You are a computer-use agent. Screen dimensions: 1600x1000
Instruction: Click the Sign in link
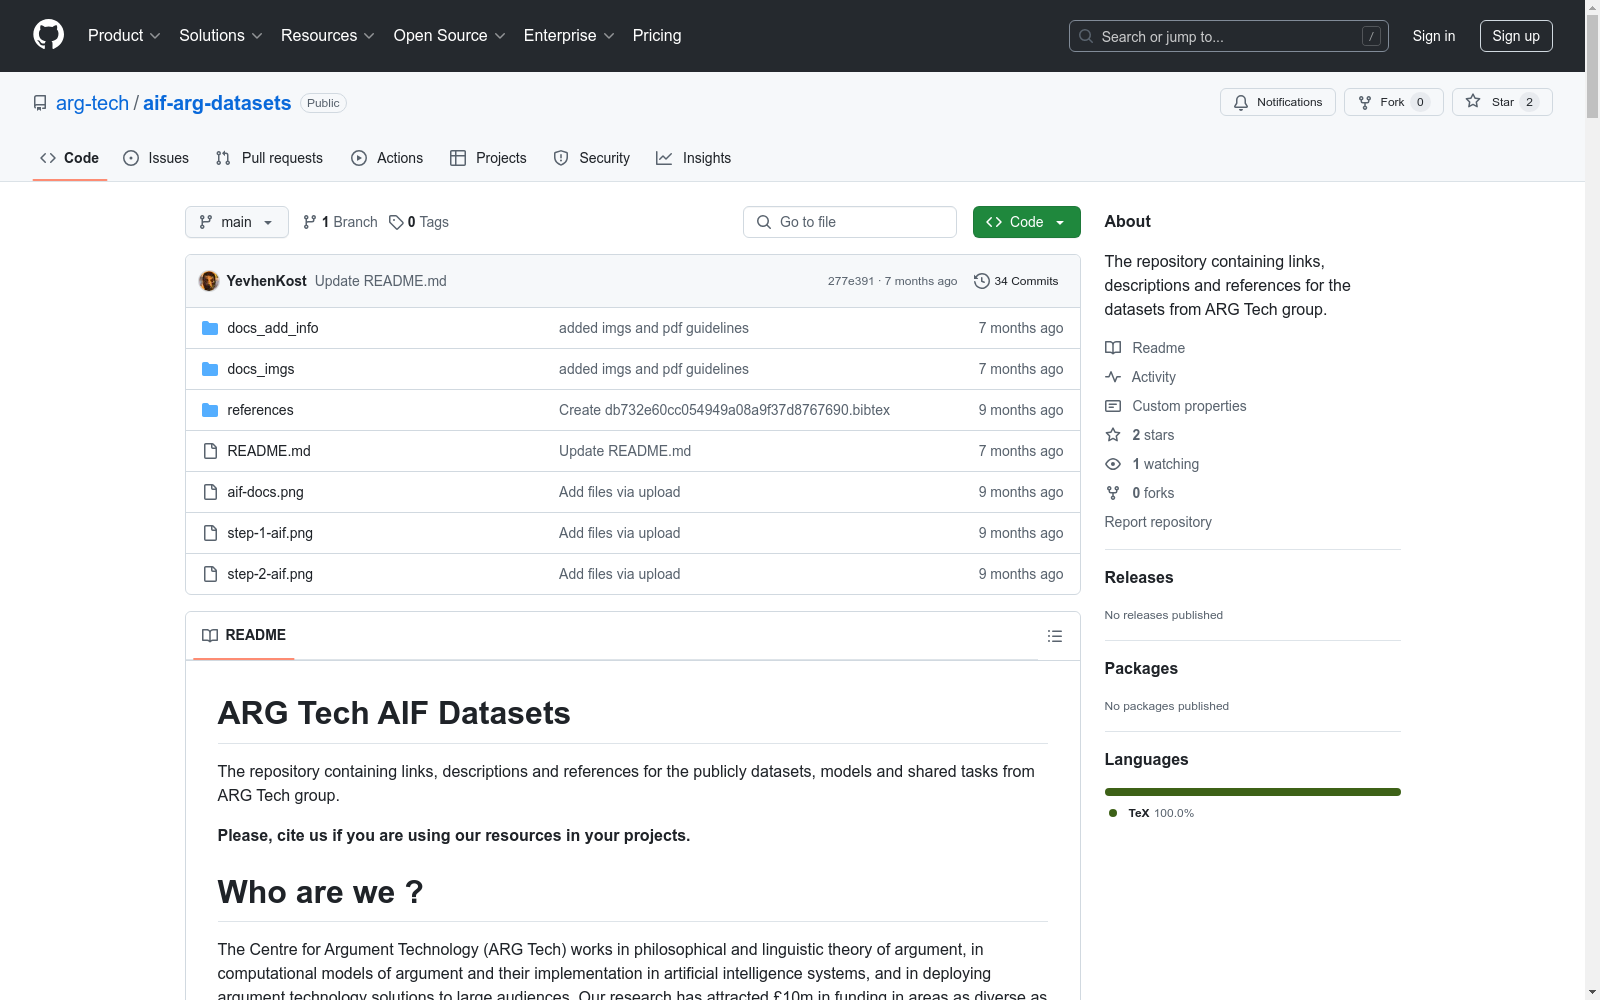coord(1434,36)
